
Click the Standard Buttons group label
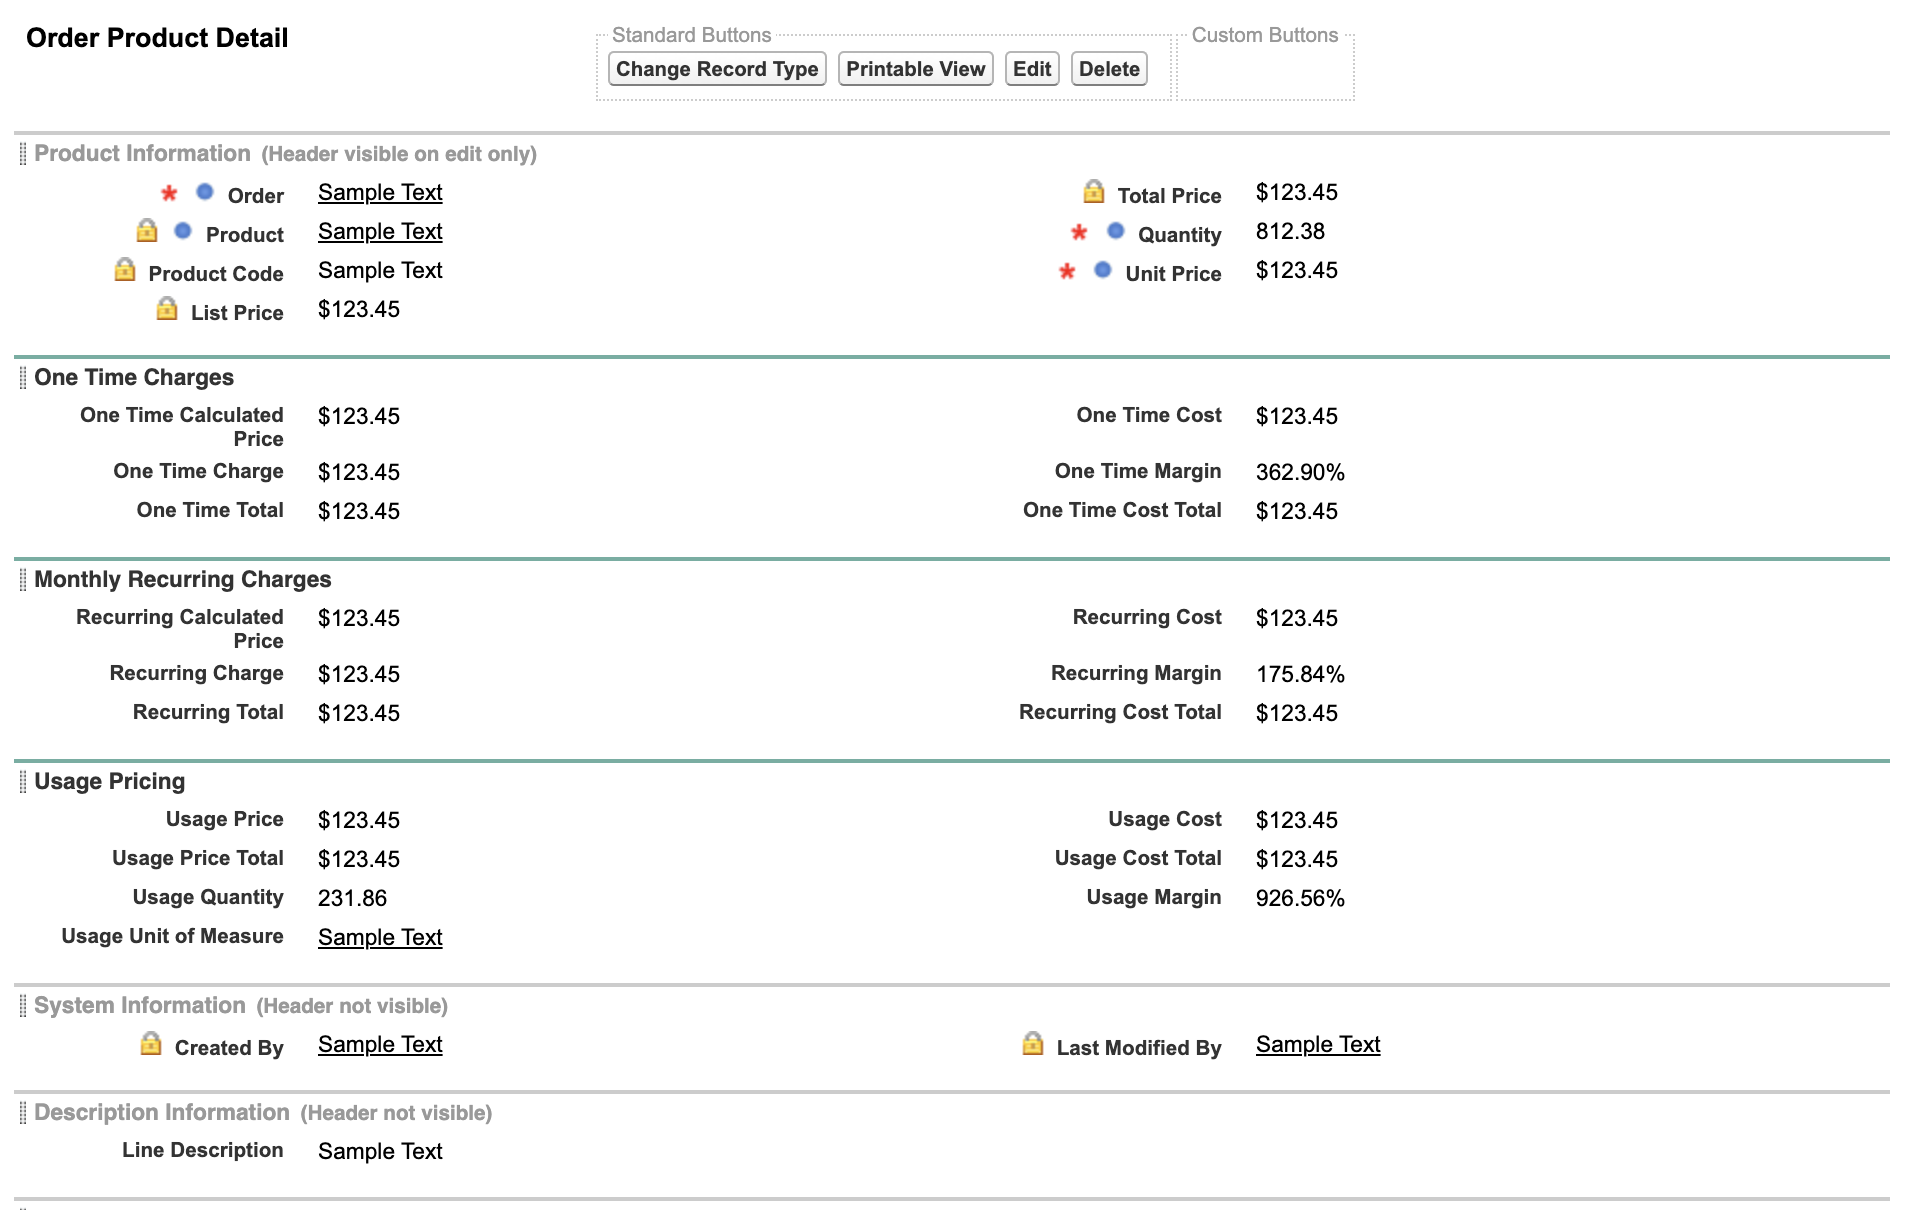pos(691,35)
